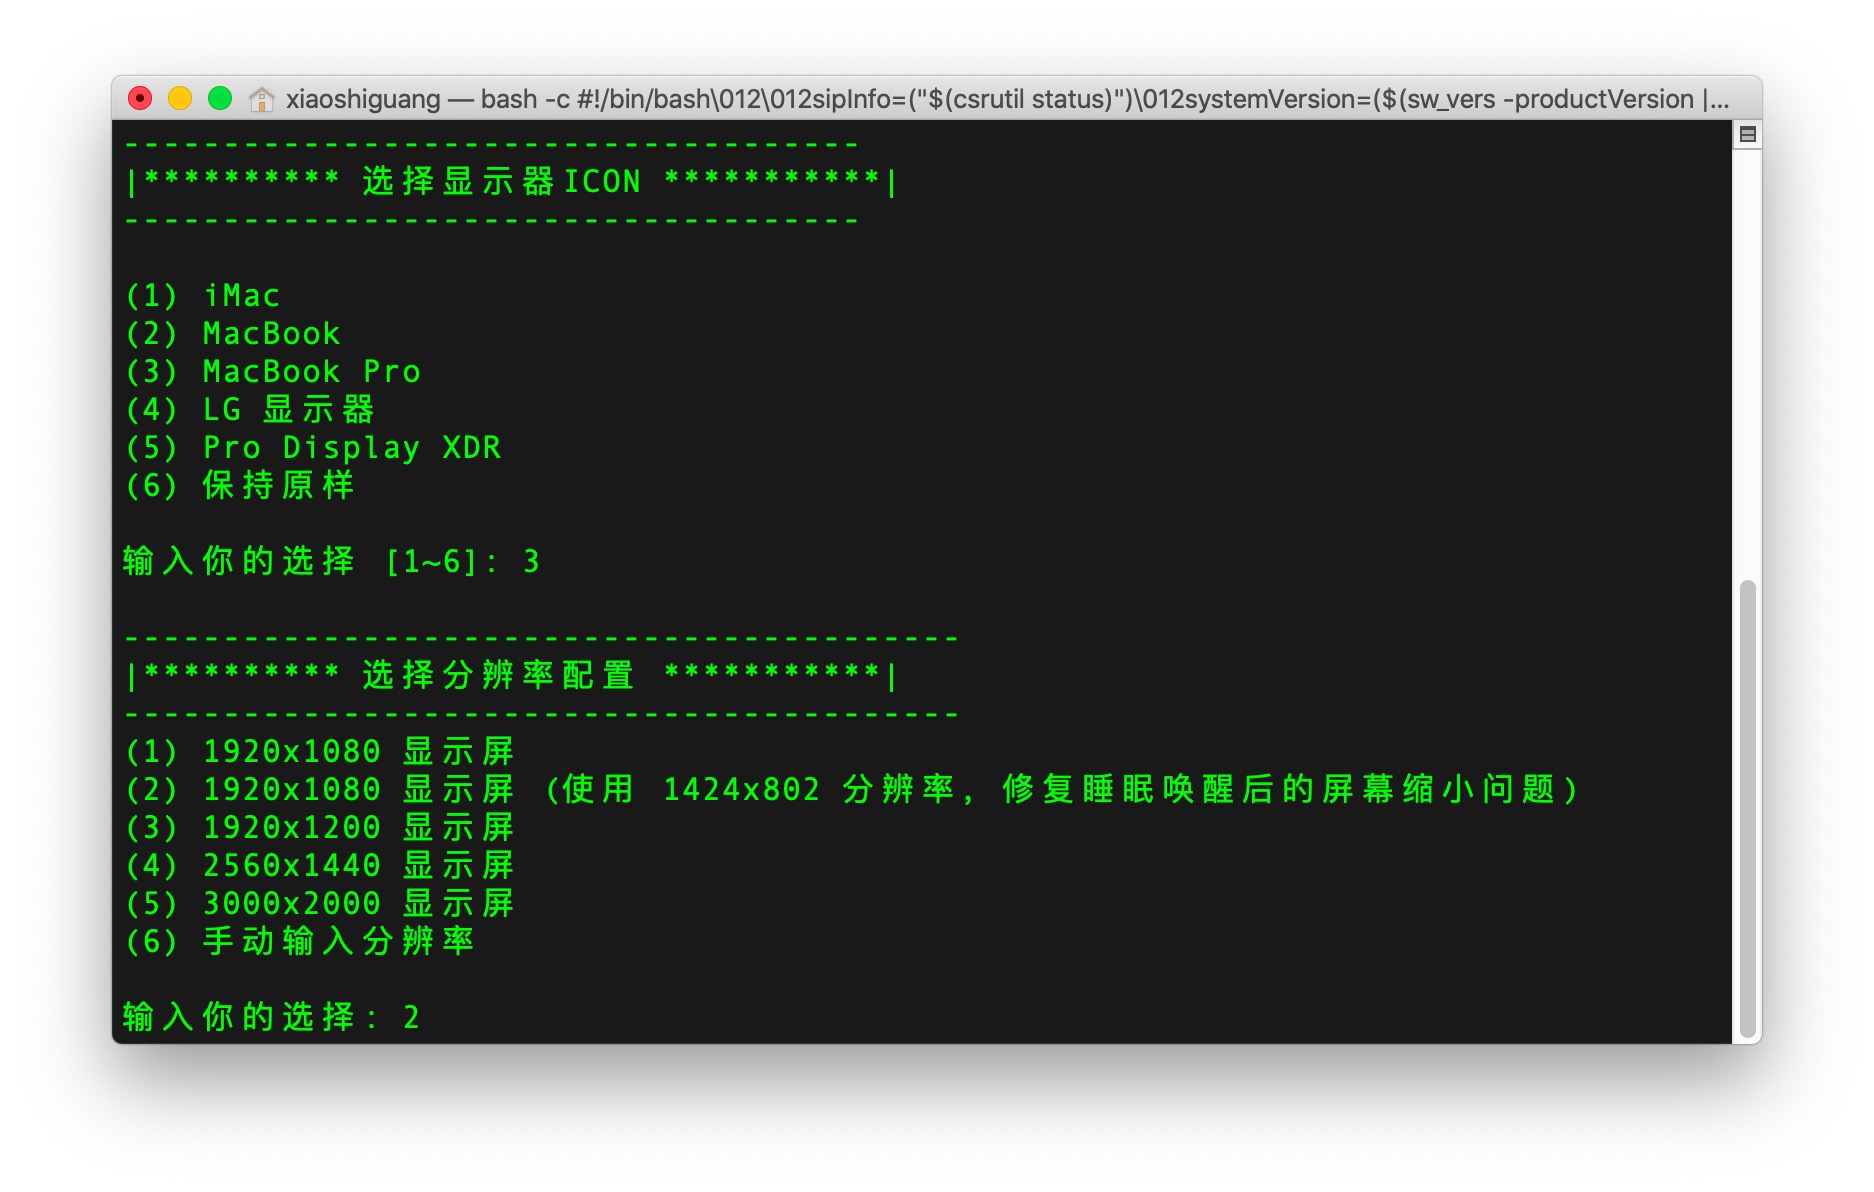1874x1192 pixels.
Task: Click the vertical scrollbar thumb
Action: [1747, 808]
